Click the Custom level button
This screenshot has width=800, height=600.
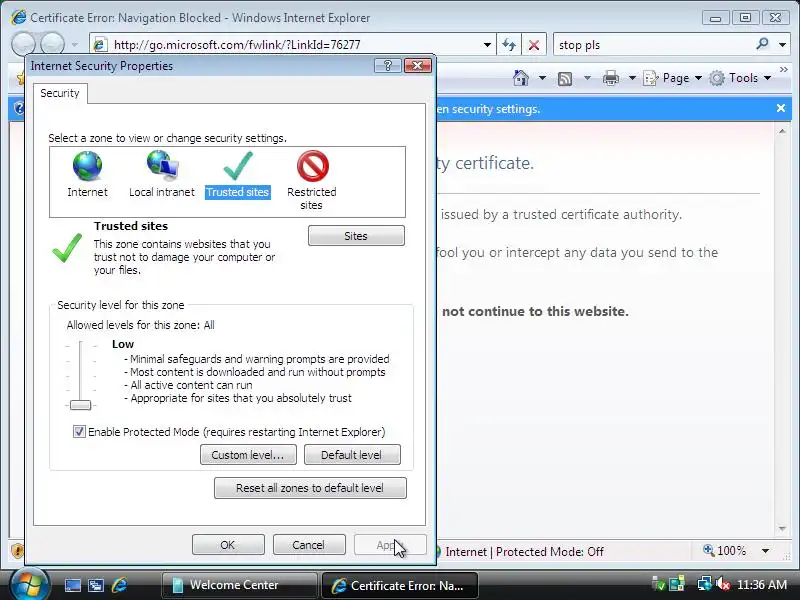pos(248,455)
